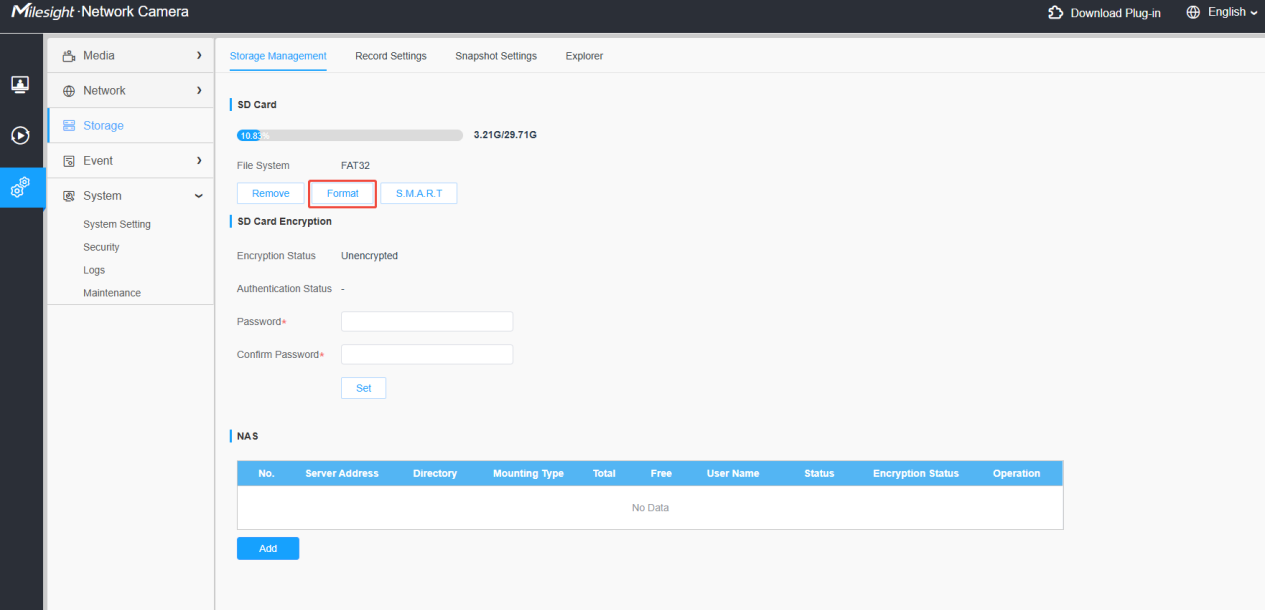This screenshot has height=610, width=1265.
Task: Open S.M.A.R.T info button
Action: click(418, 193)
